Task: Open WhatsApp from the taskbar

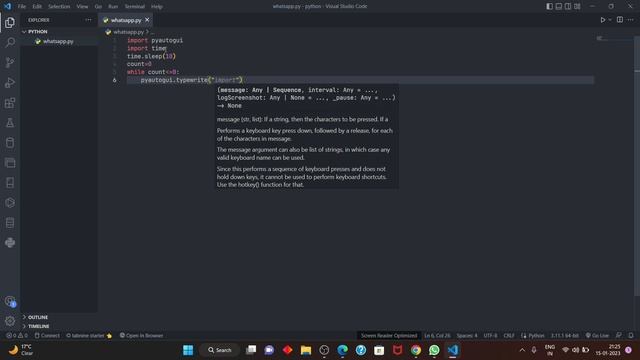Action: tap(434, 350)
